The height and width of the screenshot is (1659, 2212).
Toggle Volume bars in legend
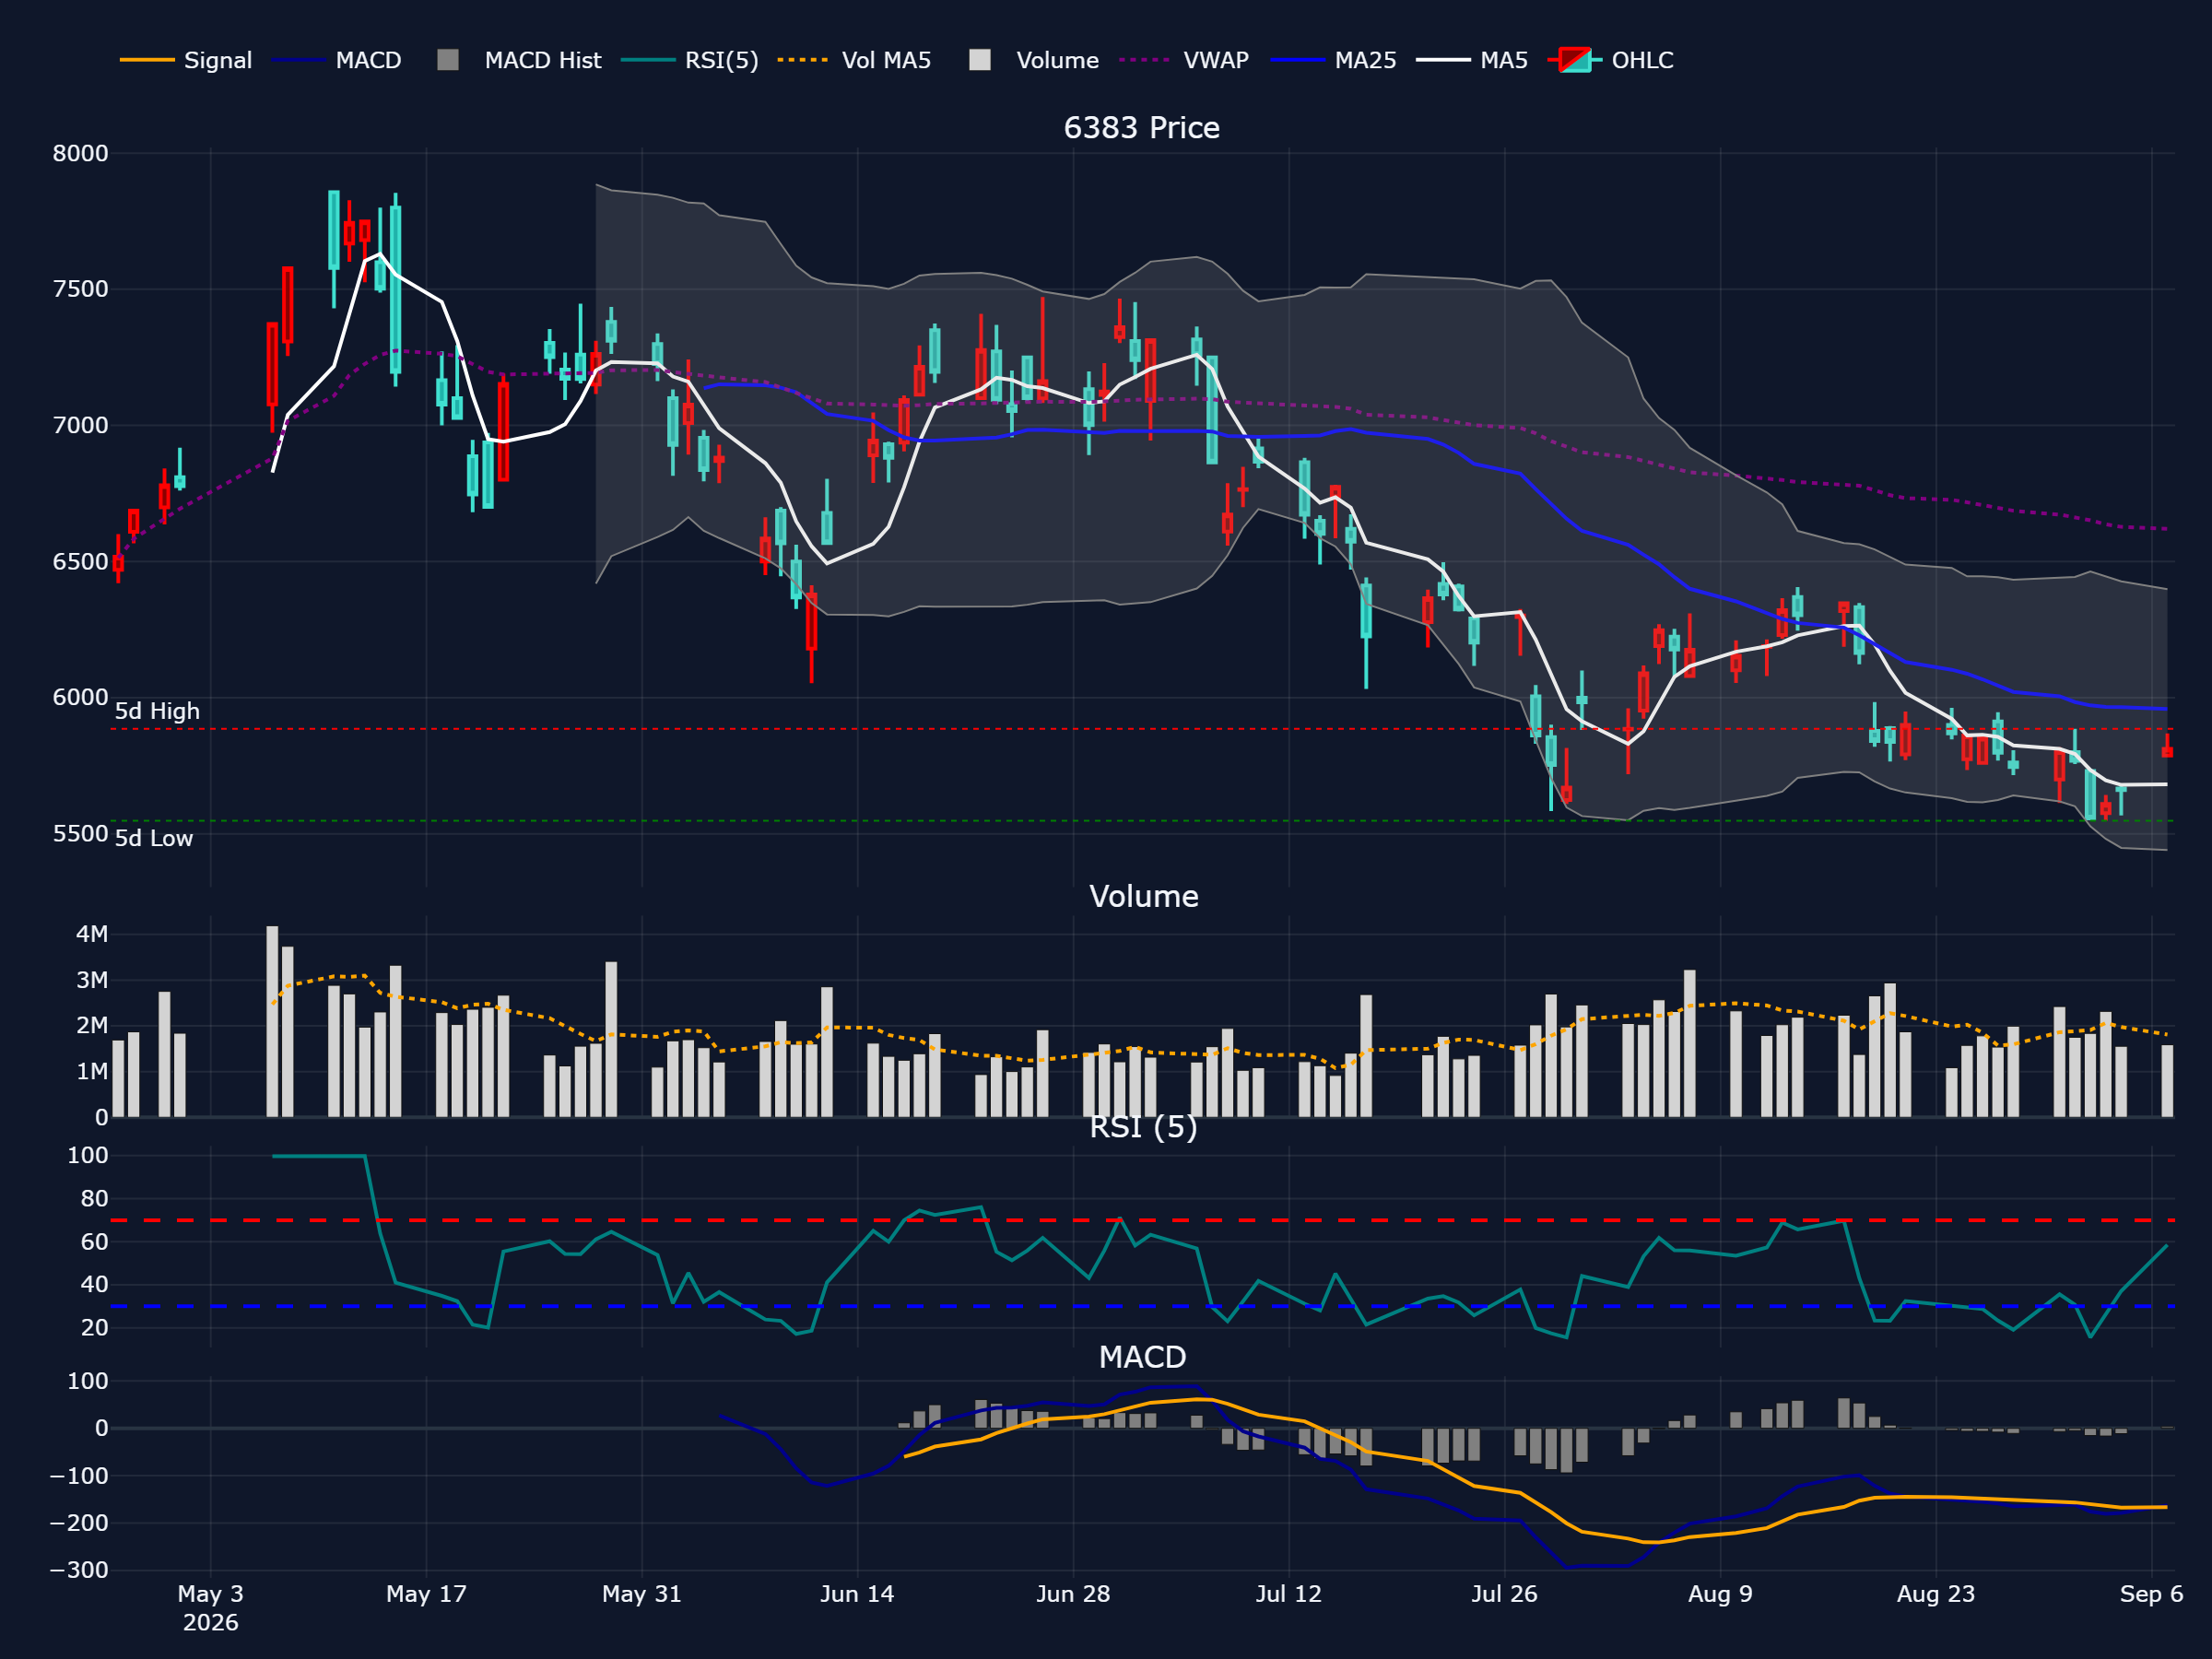click(x=1034, y=60)
